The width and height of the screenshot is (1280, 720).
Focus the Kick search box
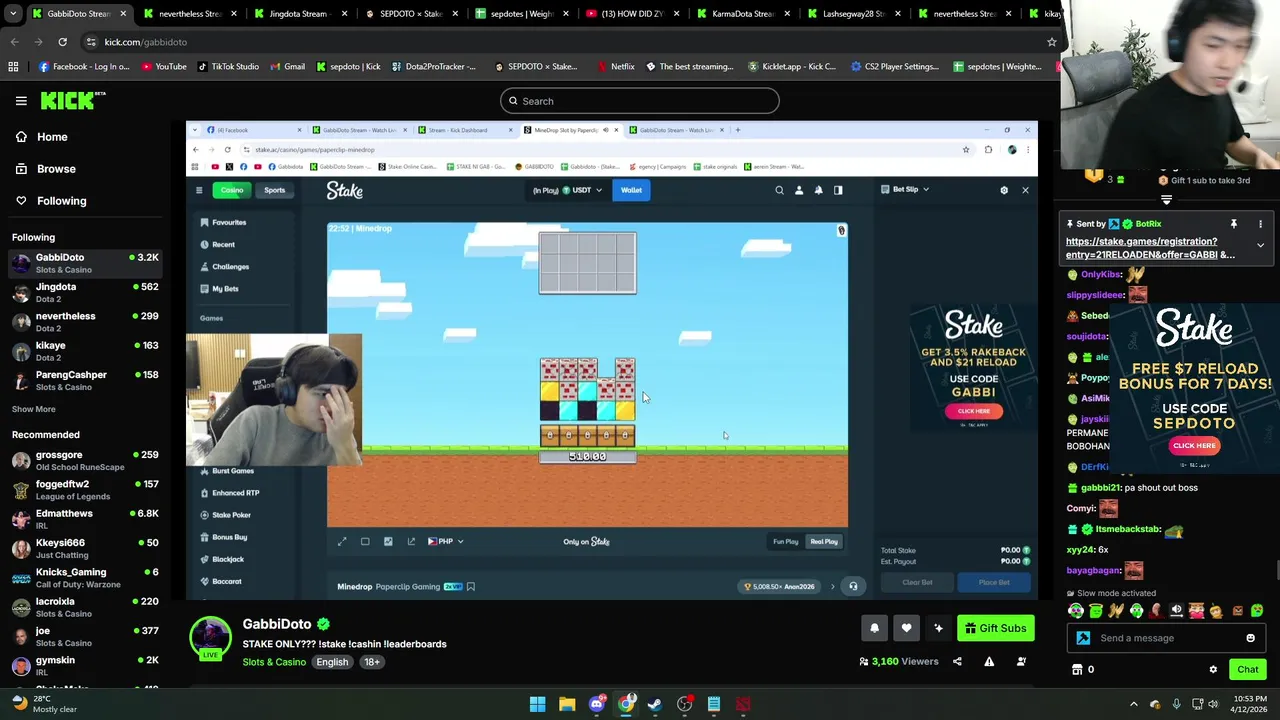pos(640,101)
